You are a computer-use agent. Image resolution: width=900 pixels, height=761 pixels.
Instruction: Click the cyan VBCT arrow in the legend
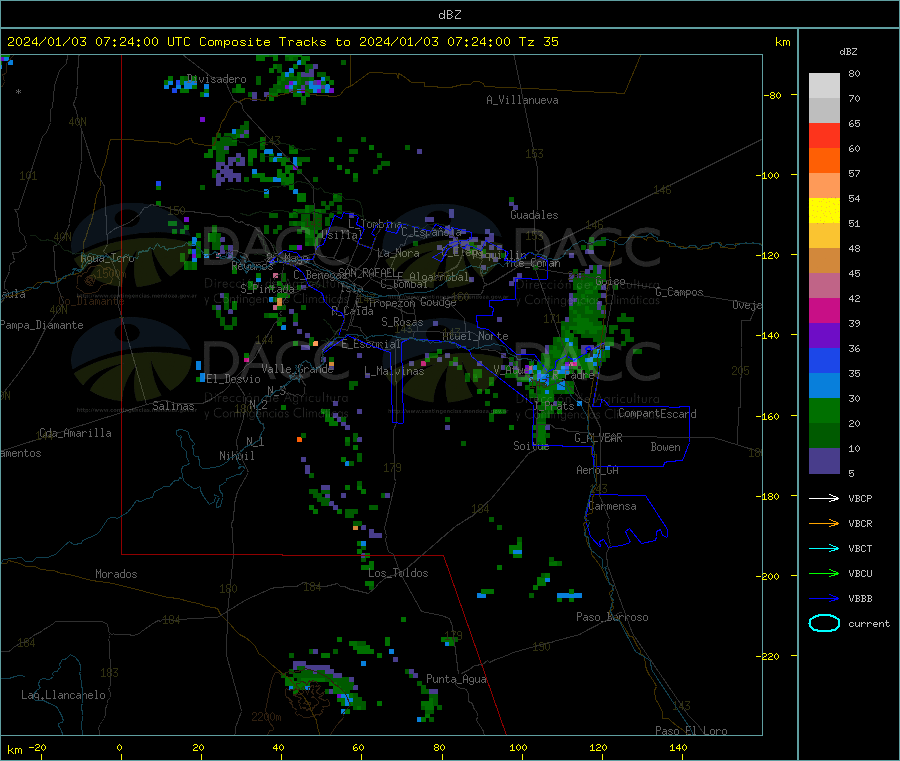click(x=824, y=548)
